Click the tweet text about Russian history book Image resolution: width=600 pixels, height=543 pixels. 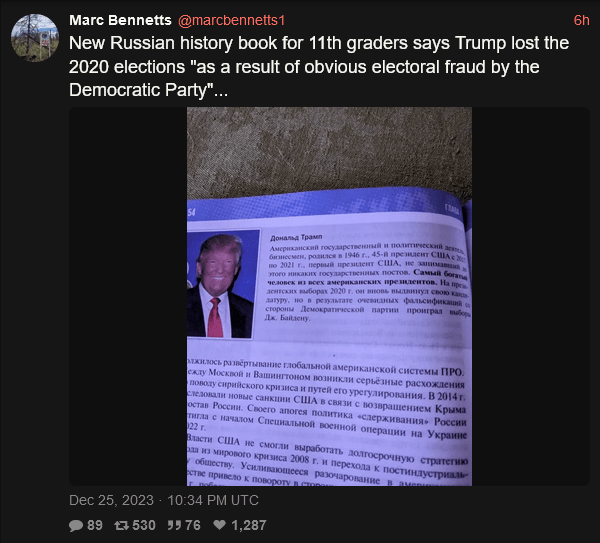coord(319,67)
